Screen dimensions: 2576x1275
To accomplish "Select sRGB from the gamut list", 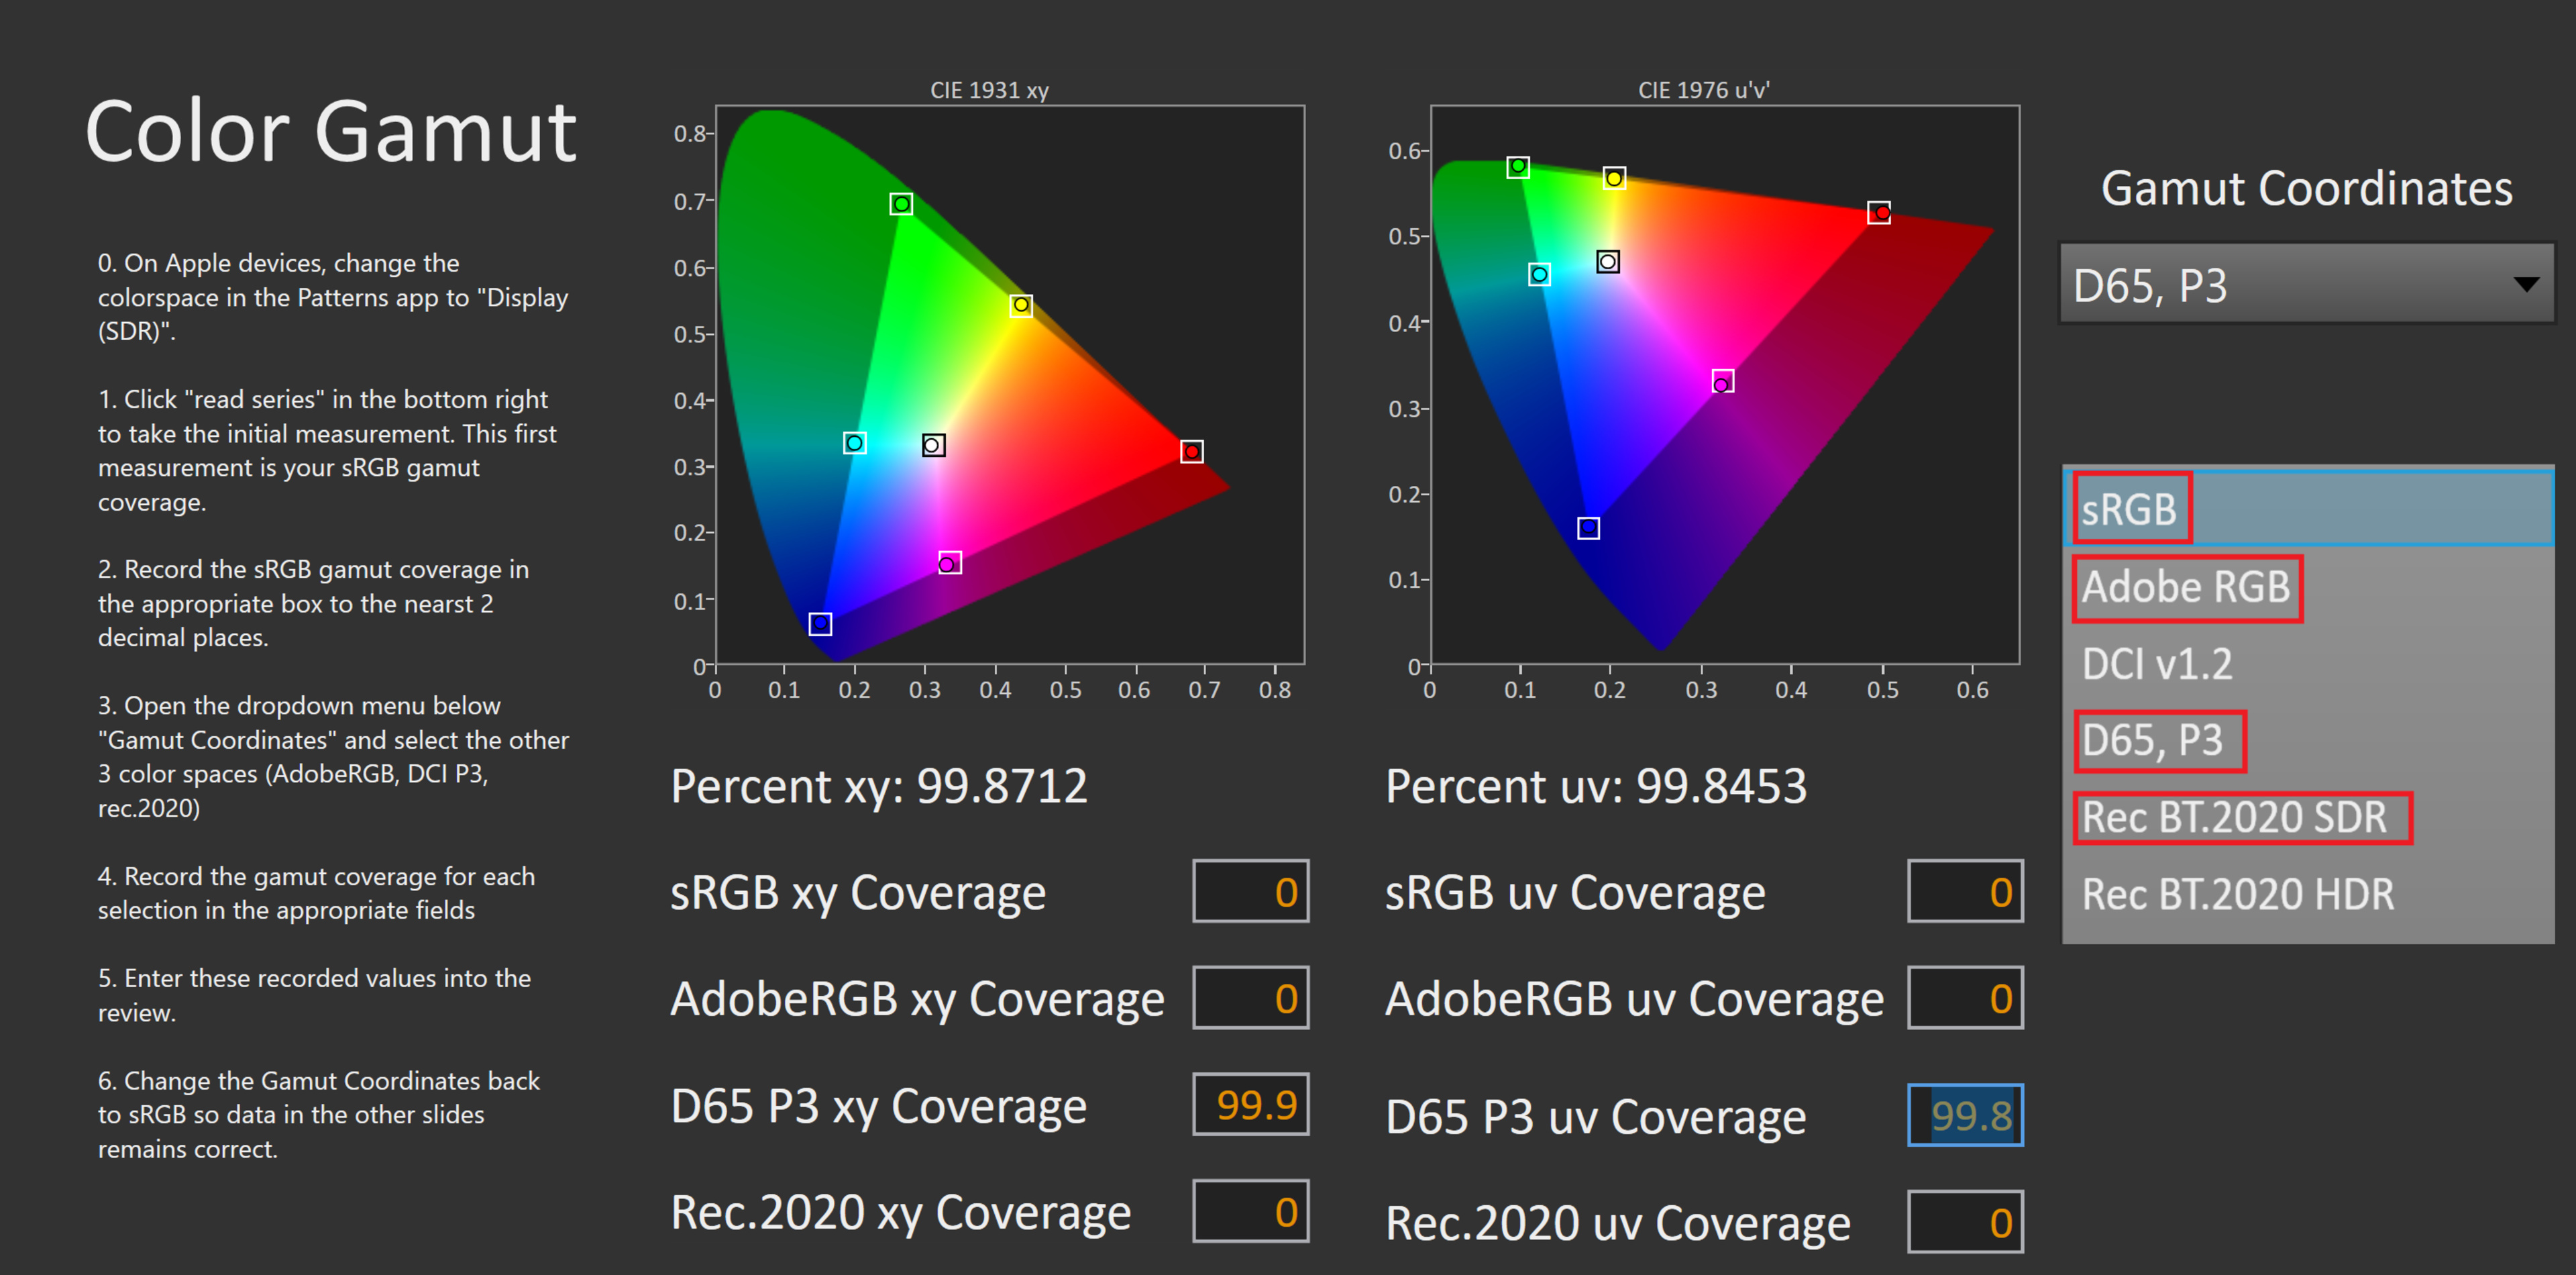I will [2130, 509].
